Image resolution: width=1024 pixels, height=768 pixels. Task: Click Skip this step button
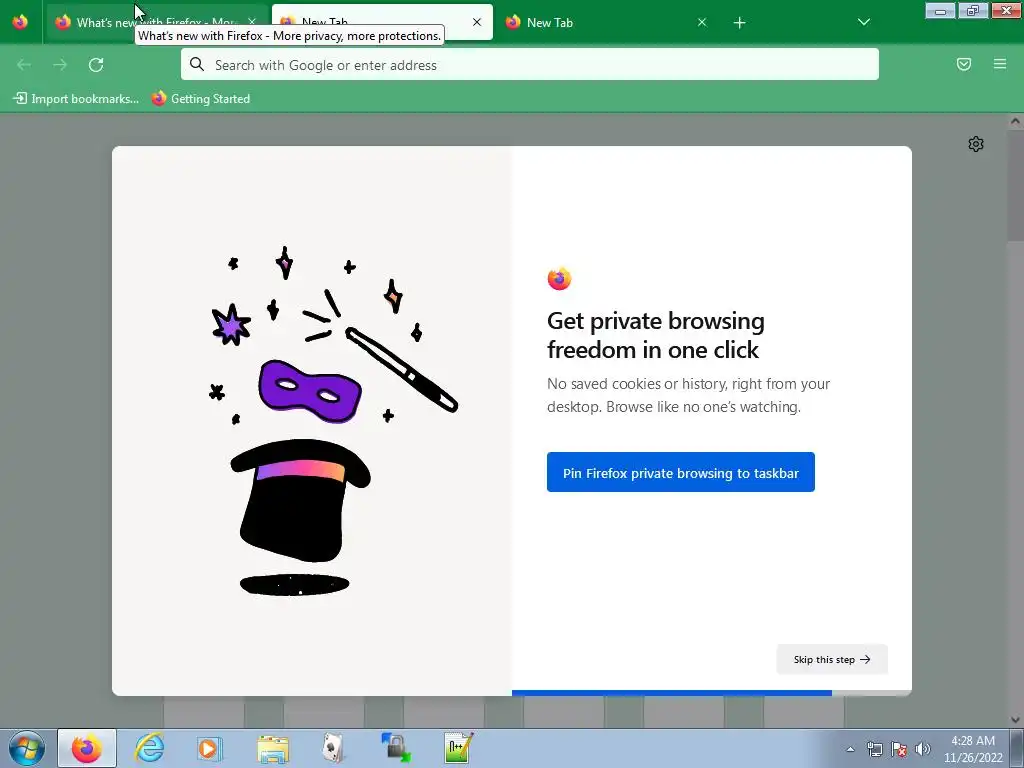pos(832,659)
